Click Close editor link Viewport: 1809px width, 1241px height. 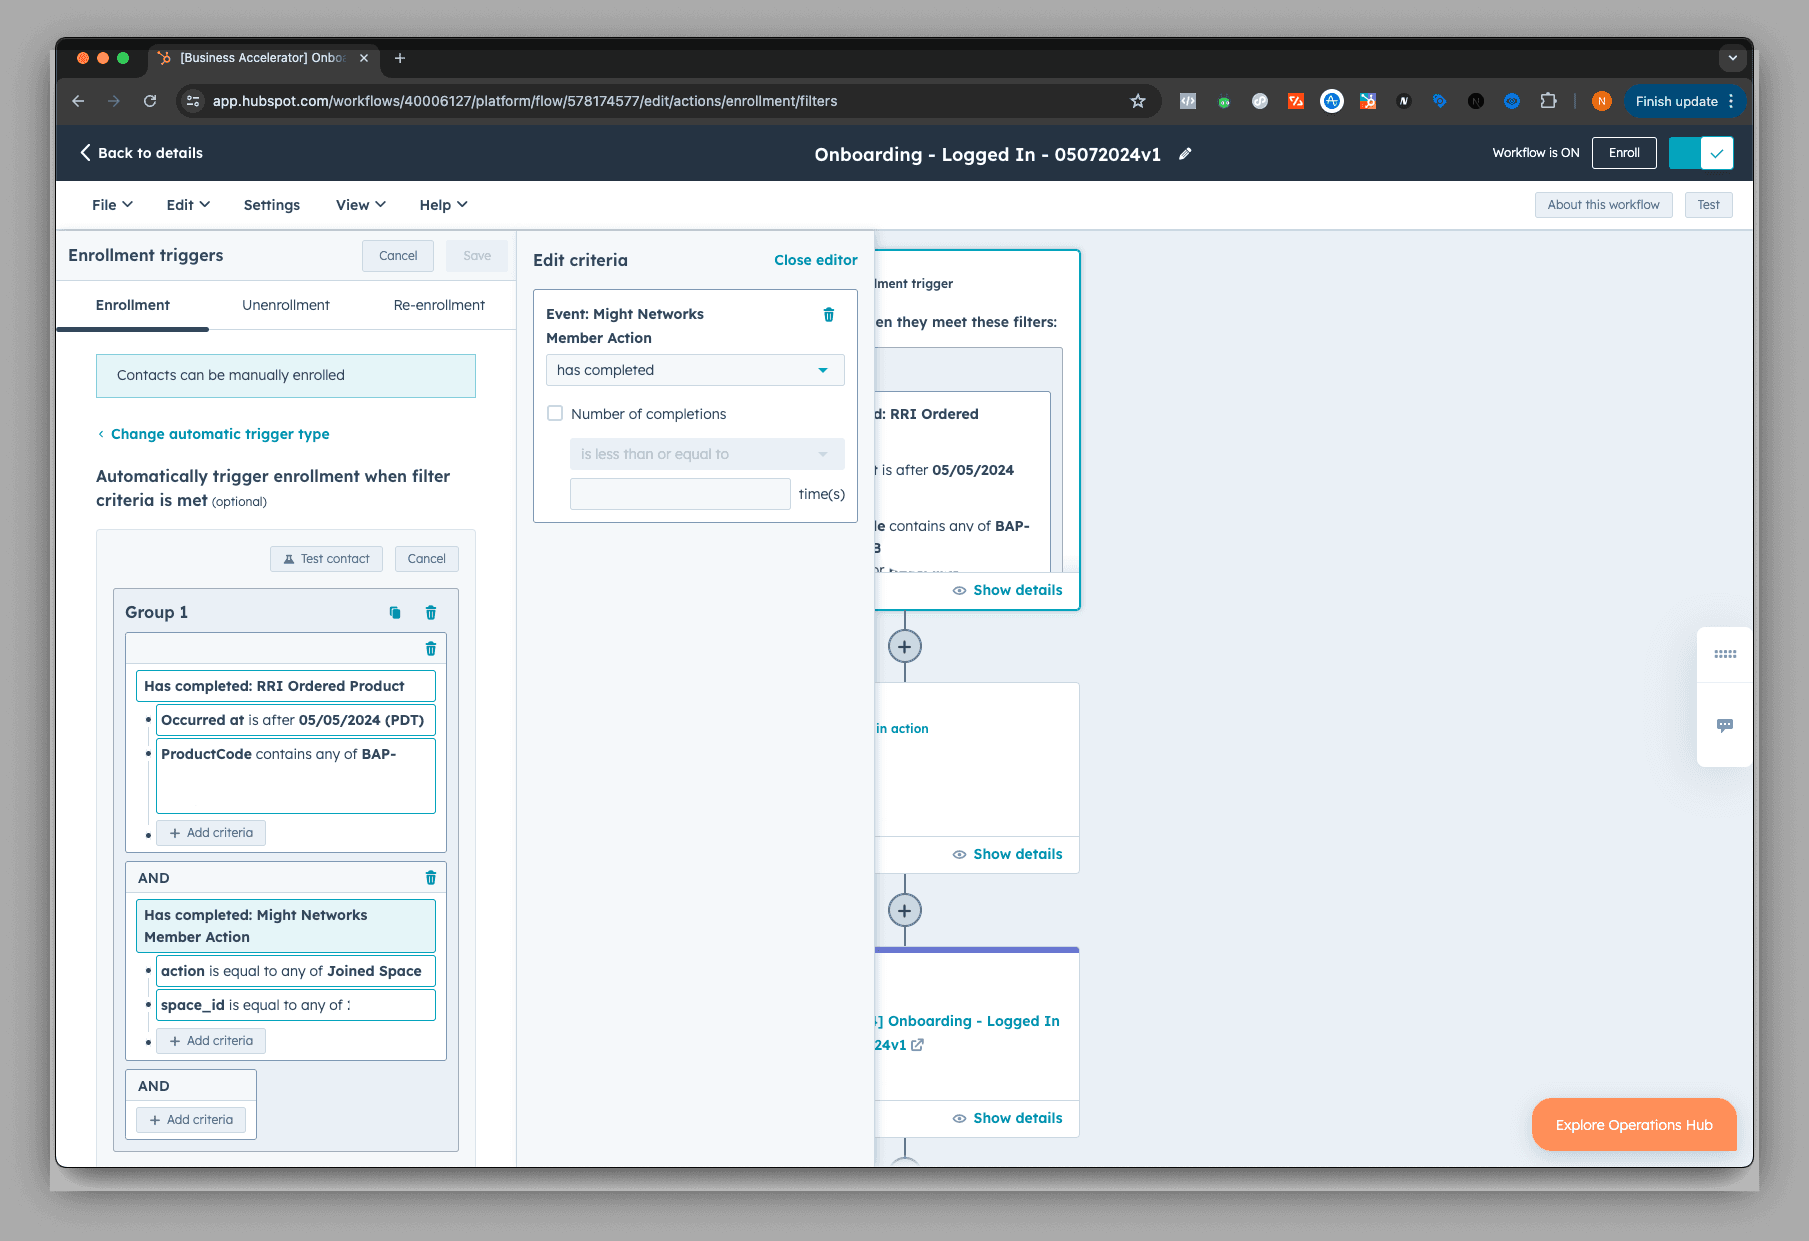point(816,260)
